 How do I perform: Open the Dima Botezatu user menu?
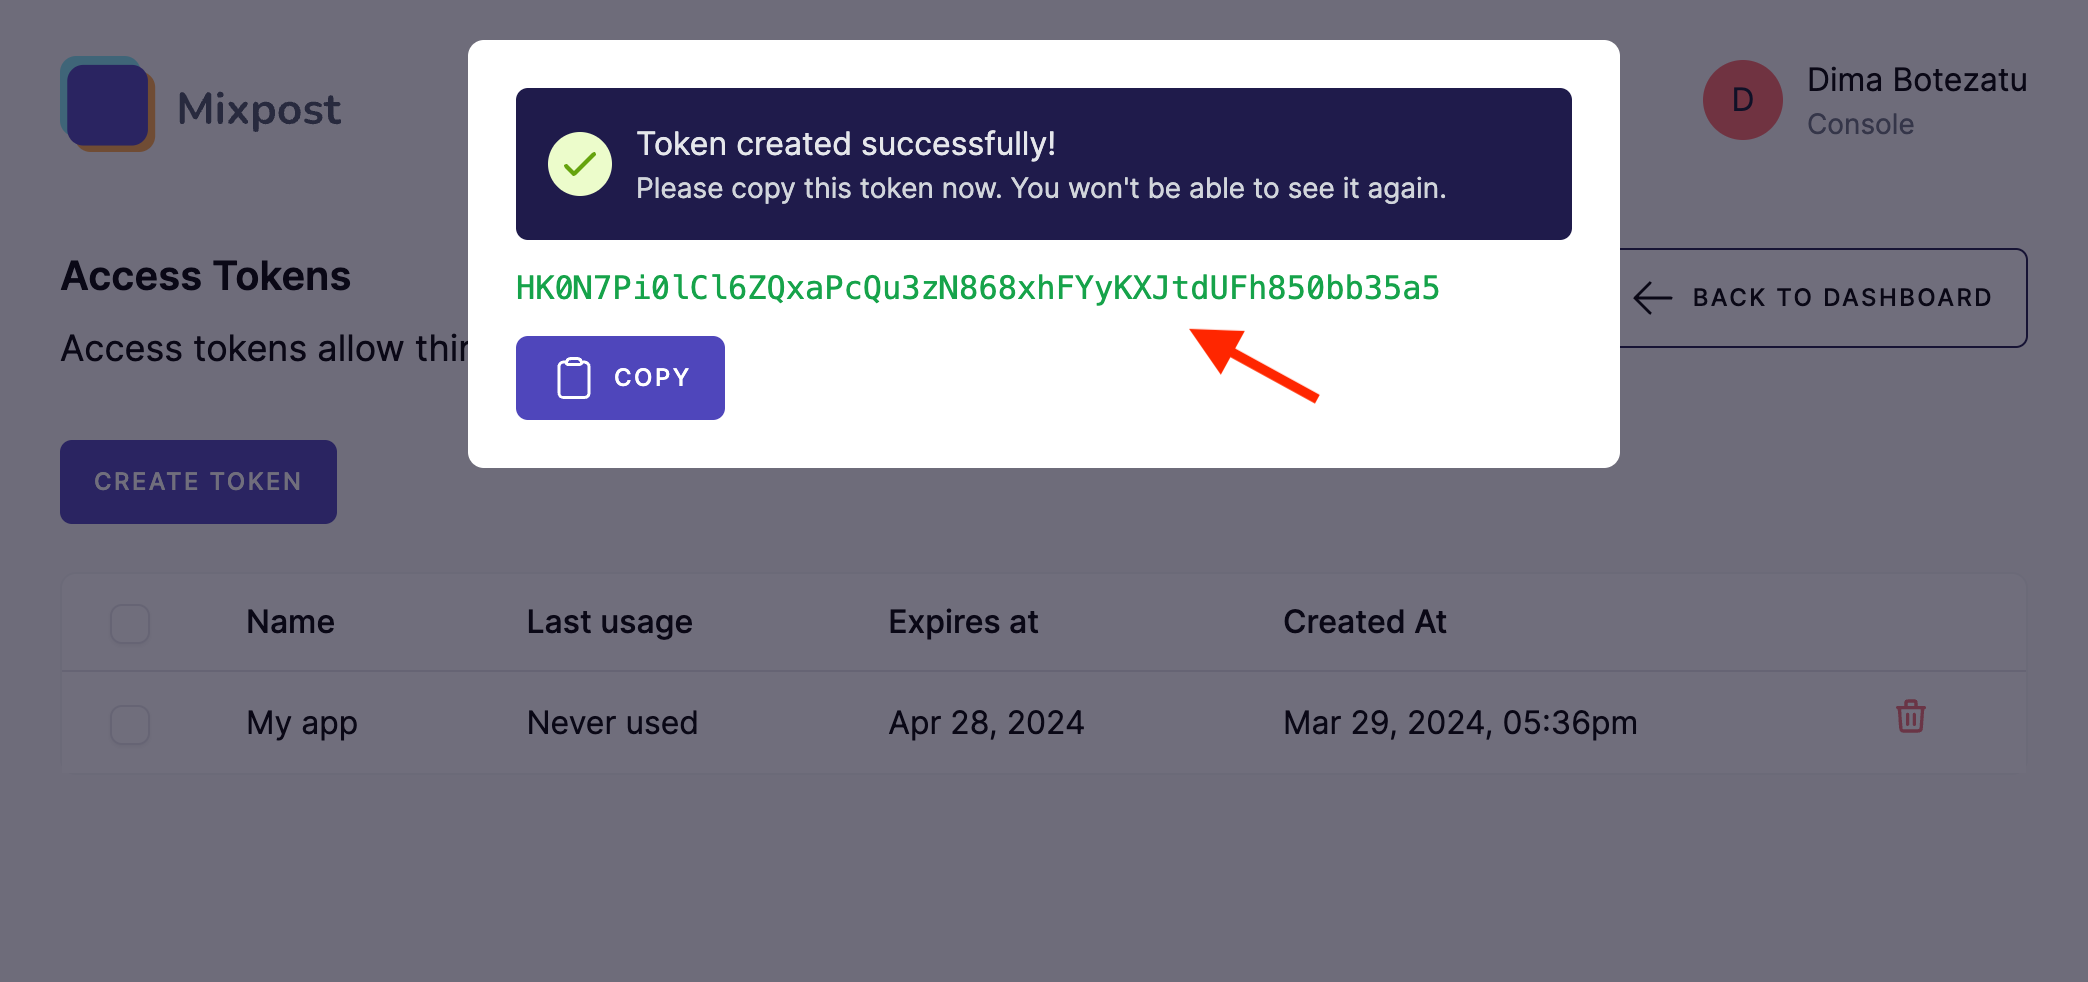point(1866,100)
